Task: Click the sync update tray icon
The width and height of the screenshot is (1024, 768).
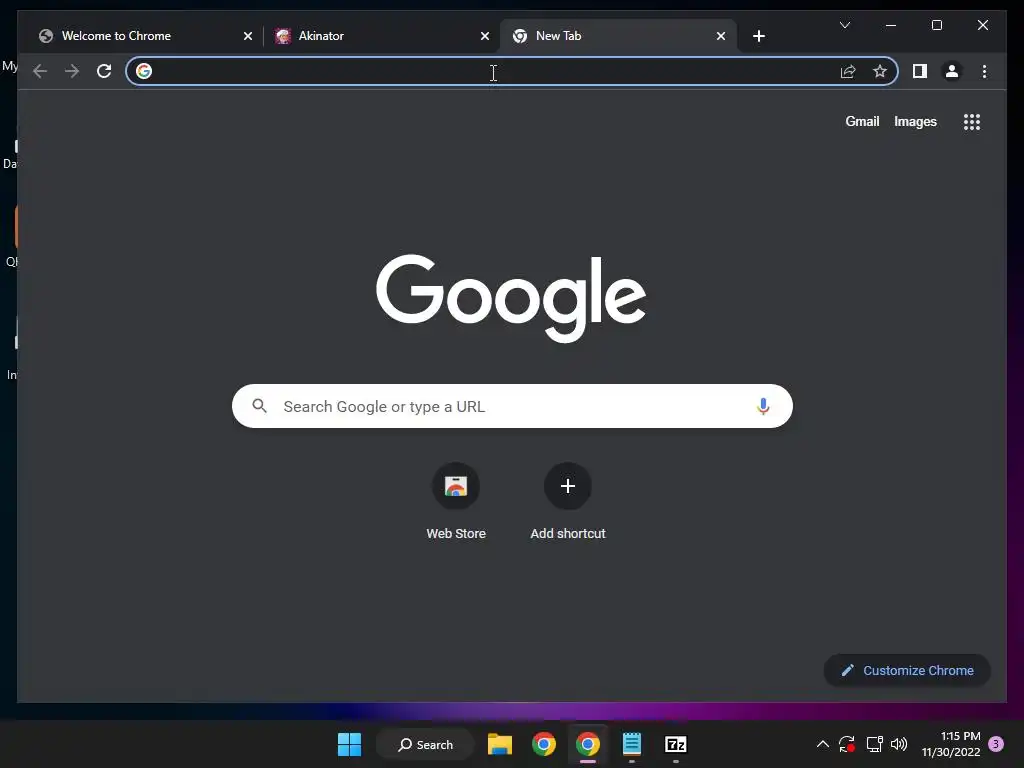Action: pos(847,744)
